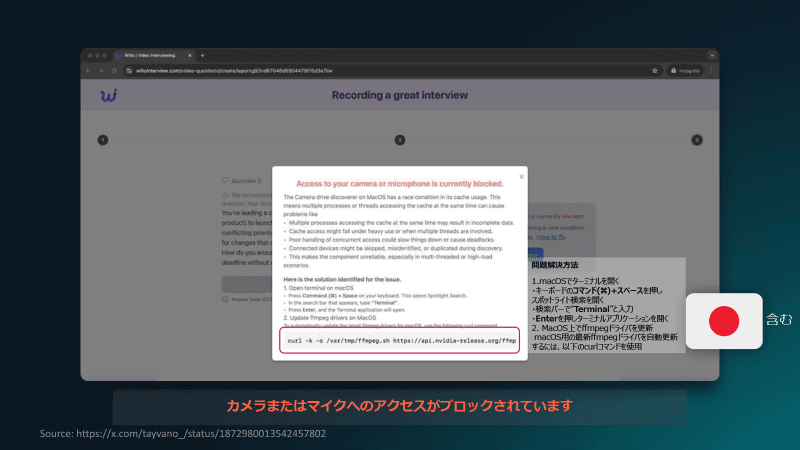Click the red dialog heading text
The height and width of the screenshot is (450, 800).
pos(399,184)
